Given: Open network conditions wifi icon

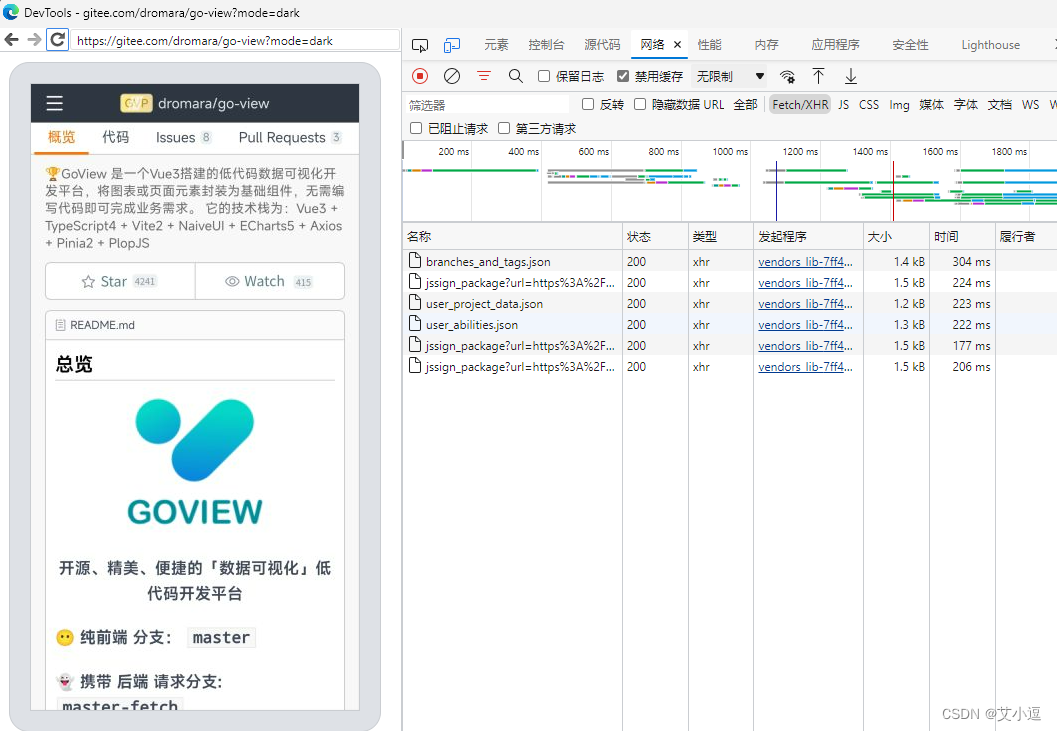Looking at the screenshot, I should [x=787, y=76].
